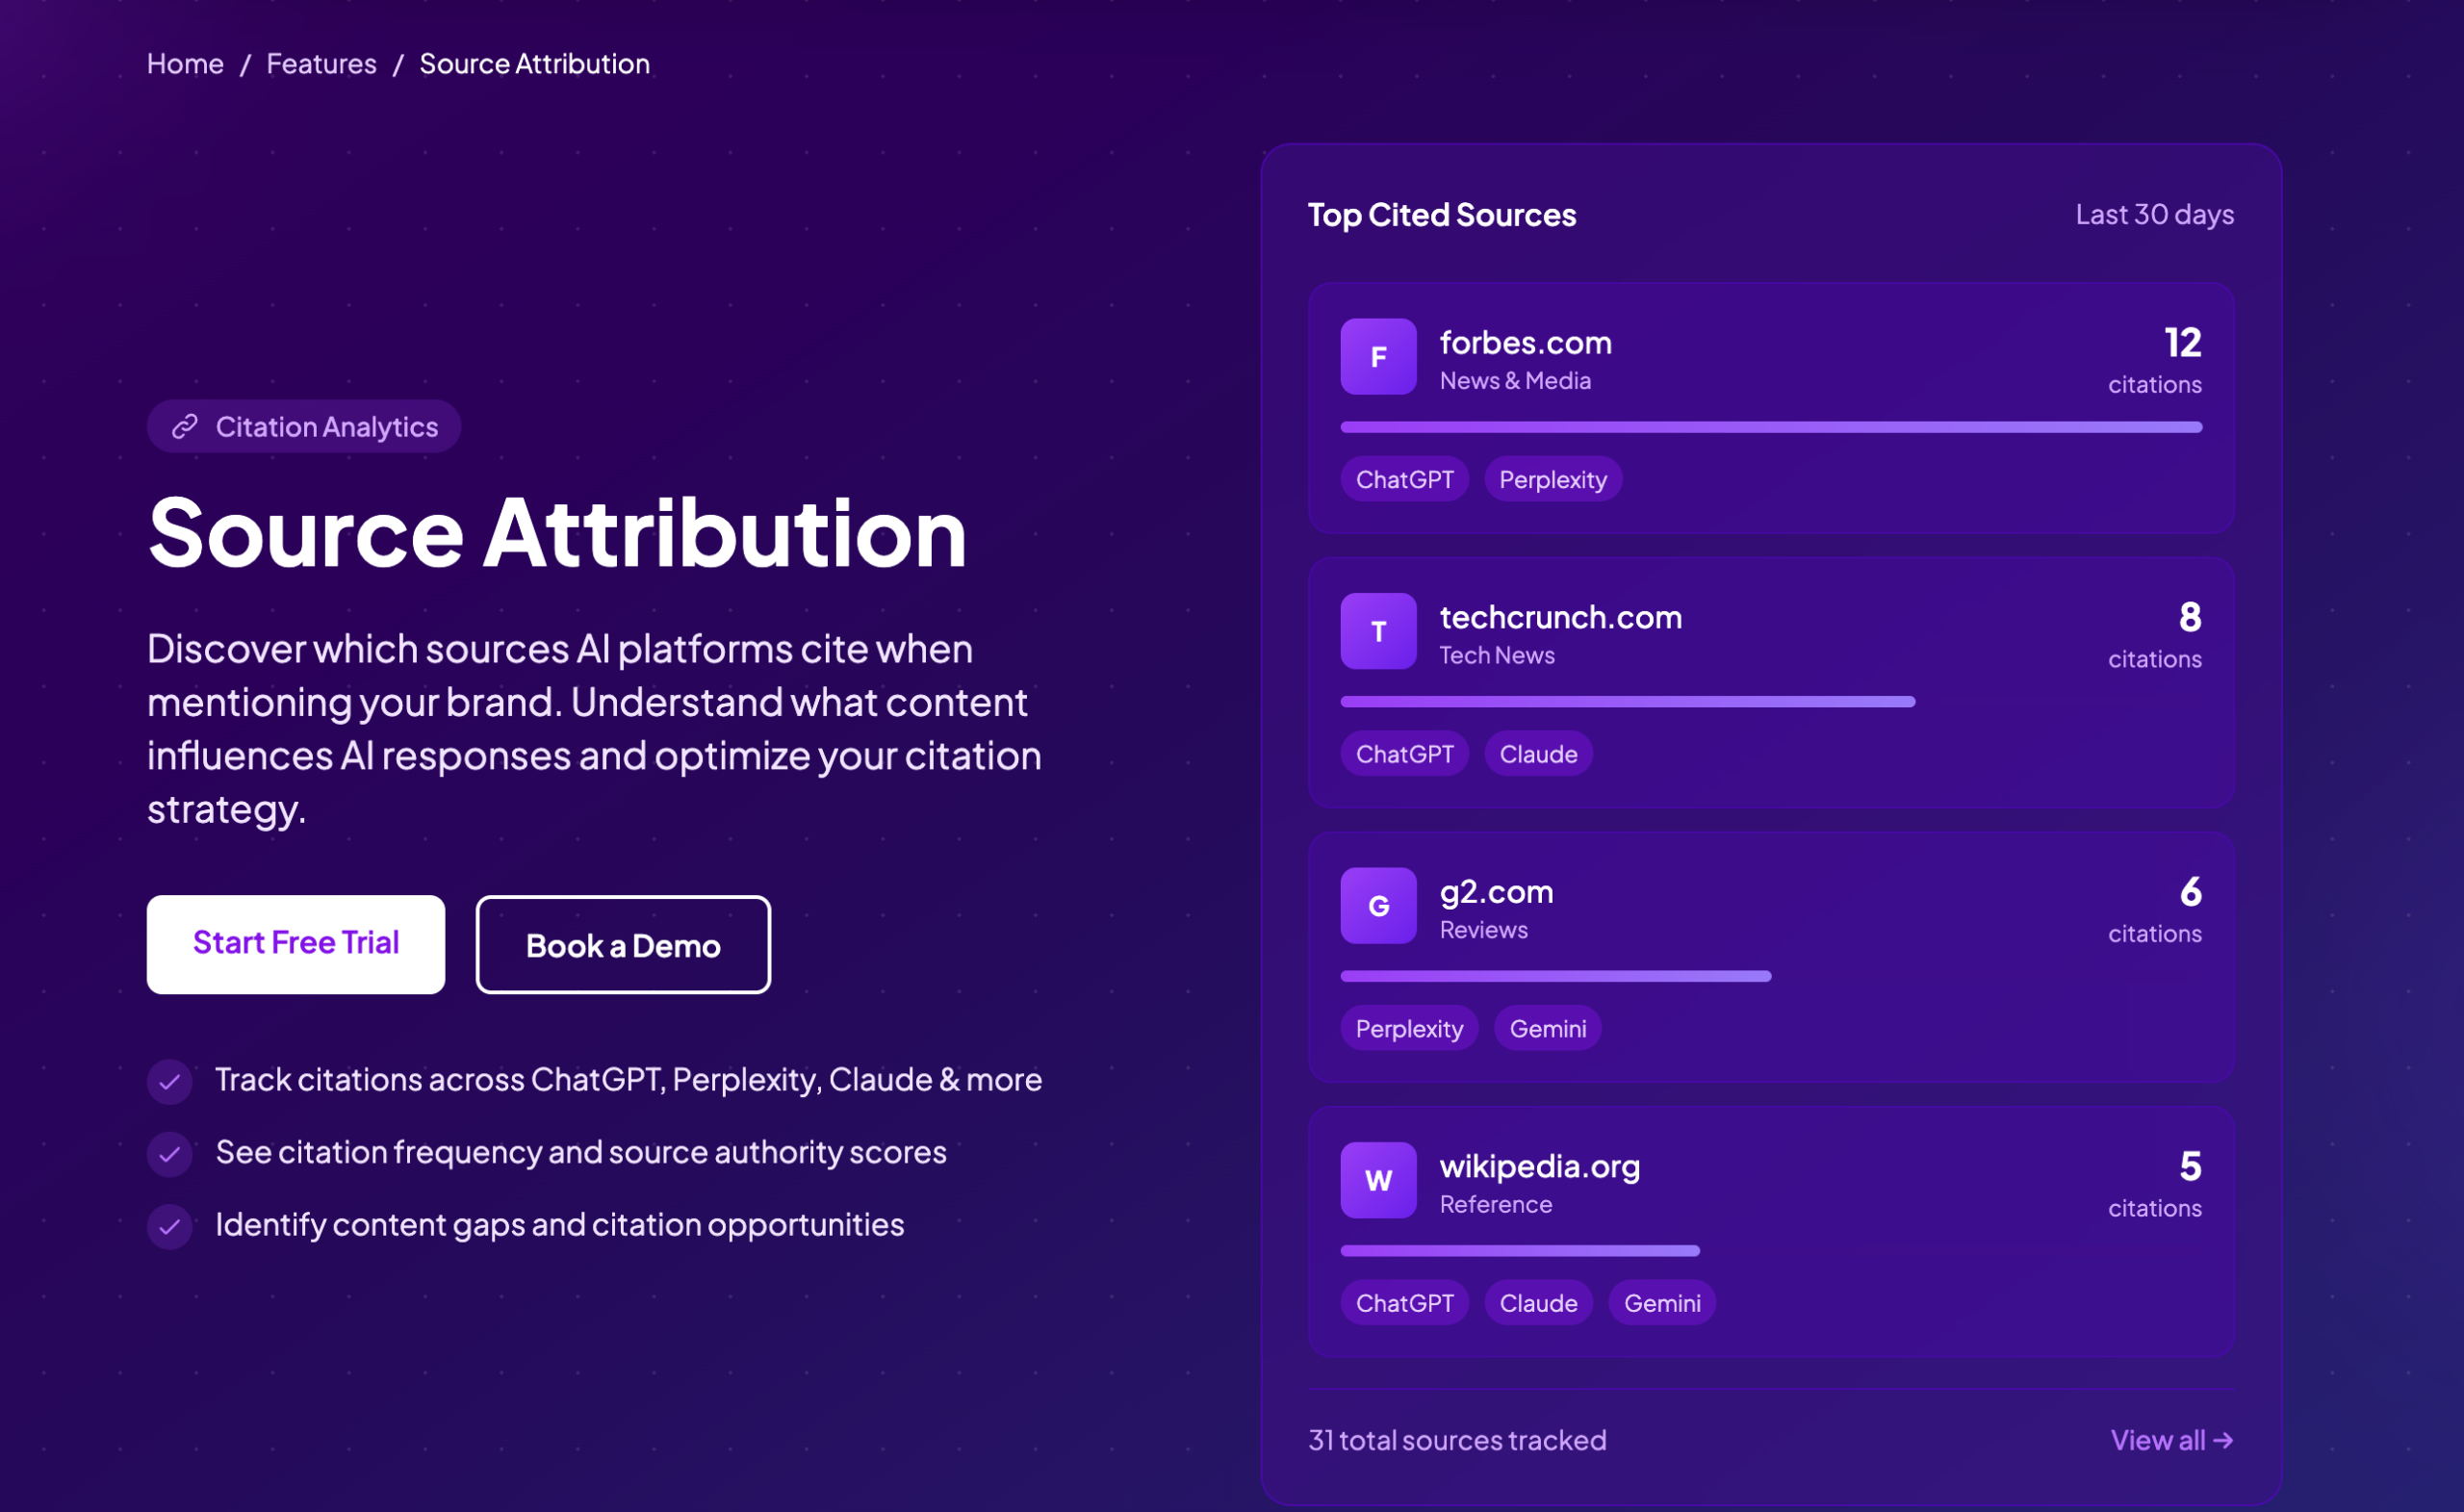
Task: Click the link icon in Citation Analytics badge
Action: point(184,427)
